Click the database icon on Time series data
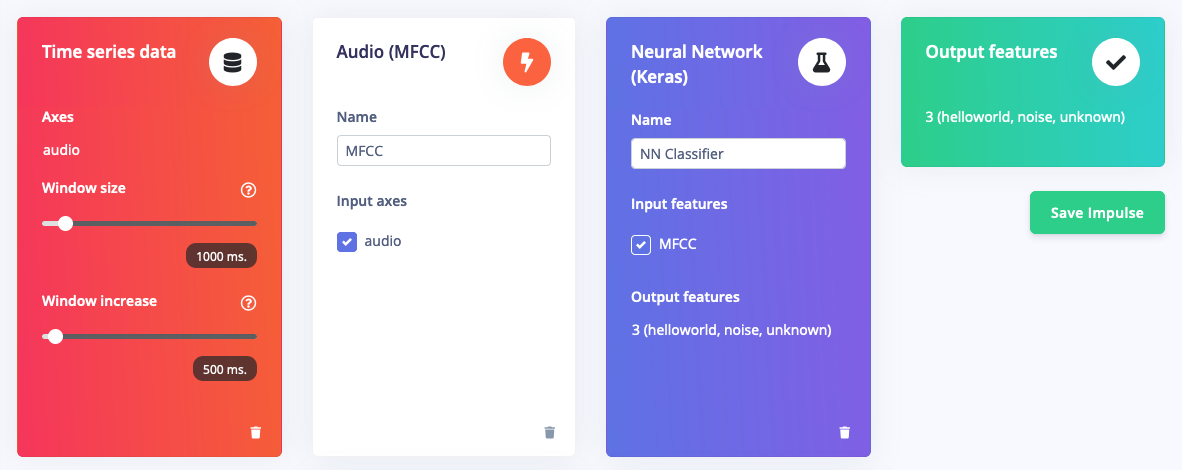 [x=233, y=62]
